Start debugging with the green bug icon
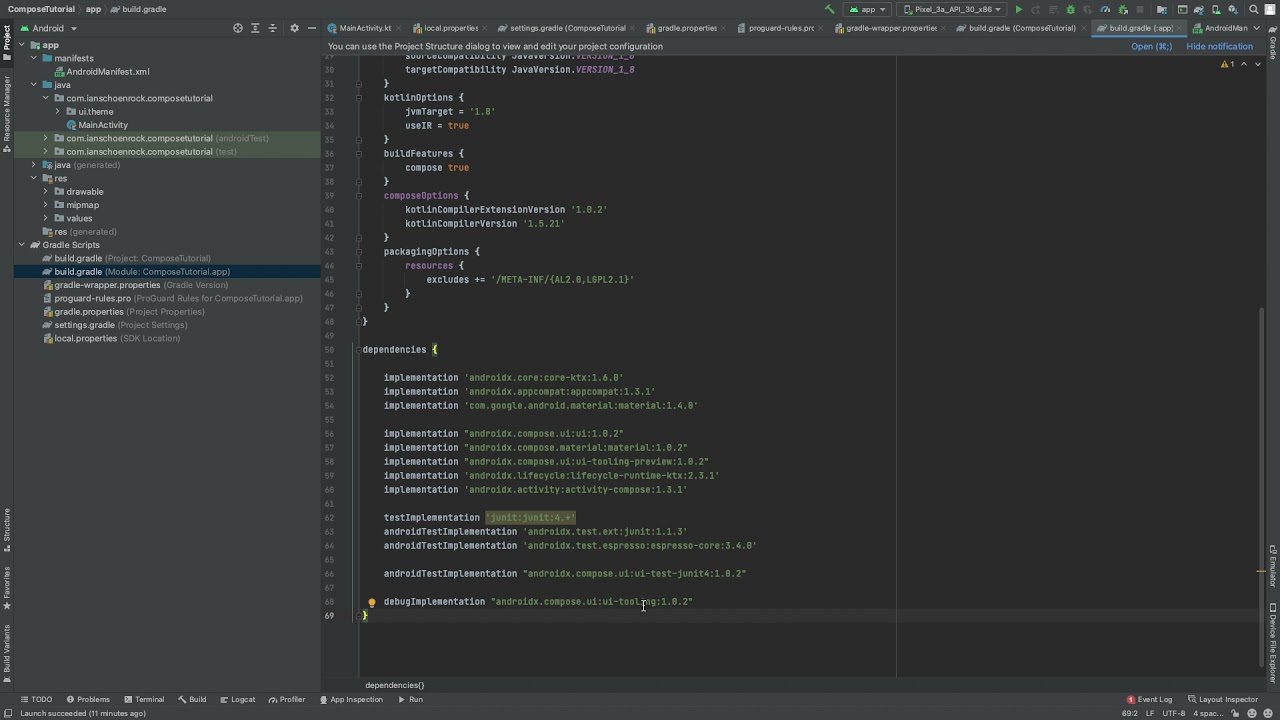The width and height of the screenshot is (1280, 720). 1070,9
